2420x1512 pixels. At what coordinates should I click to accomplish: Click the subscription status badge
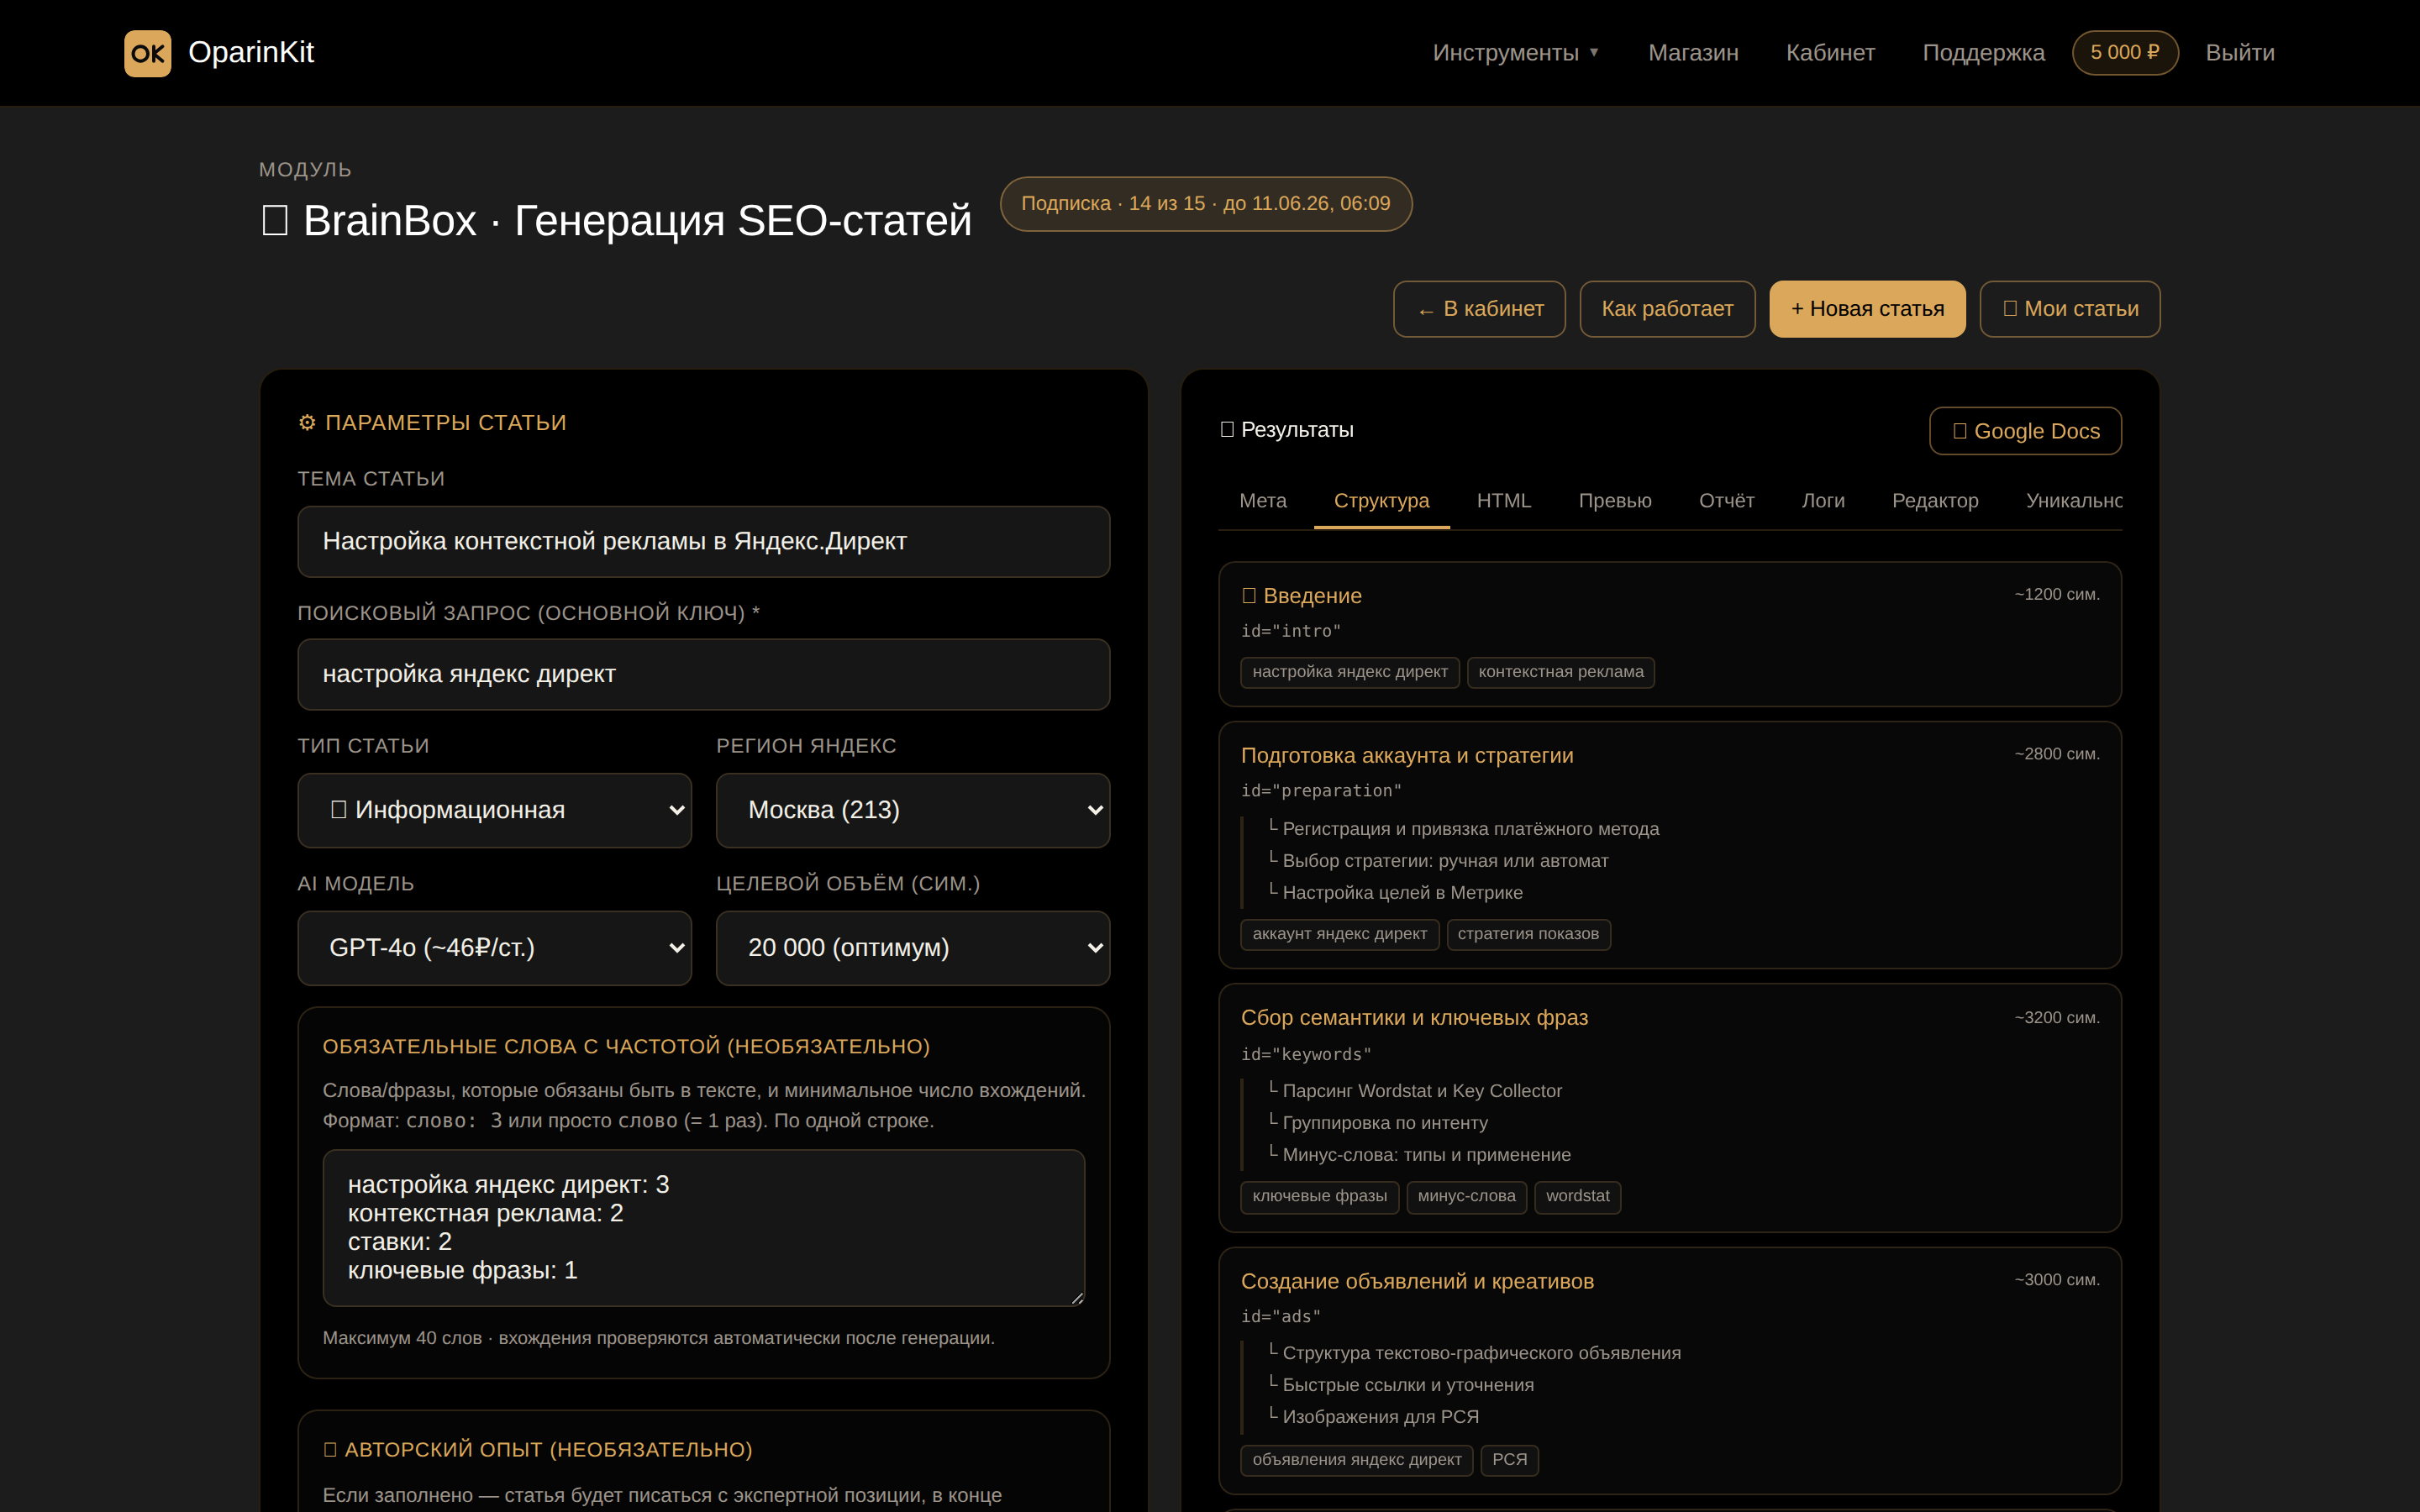coord(1206,204)
